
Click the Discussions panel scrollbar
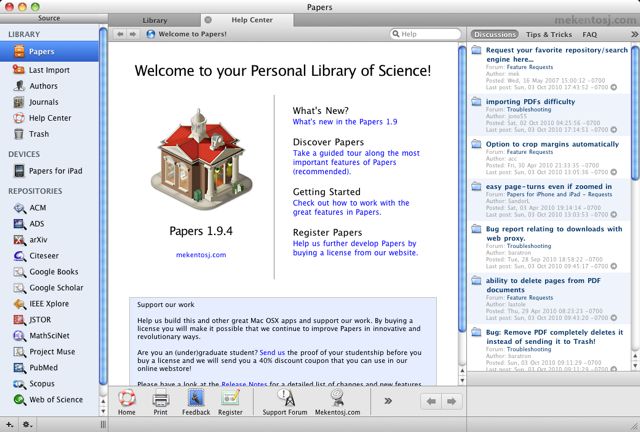(636, 112)
